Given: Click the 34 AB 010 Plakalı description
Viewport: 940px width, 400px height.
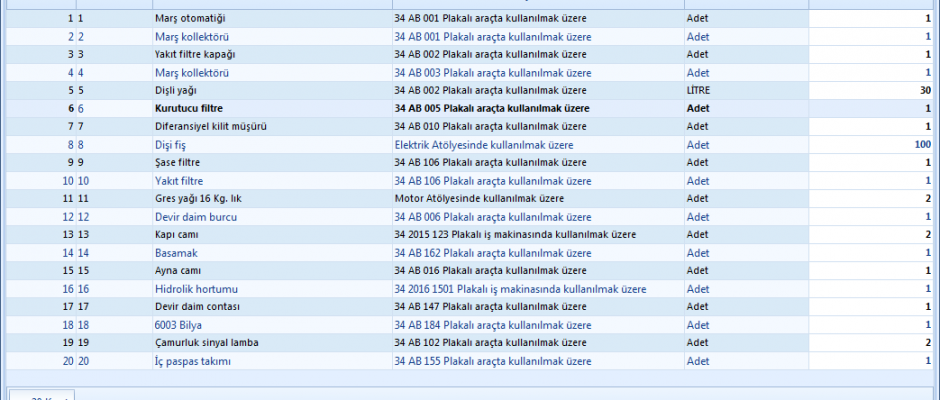Looking at the screenshot, I should pos(490,127).
